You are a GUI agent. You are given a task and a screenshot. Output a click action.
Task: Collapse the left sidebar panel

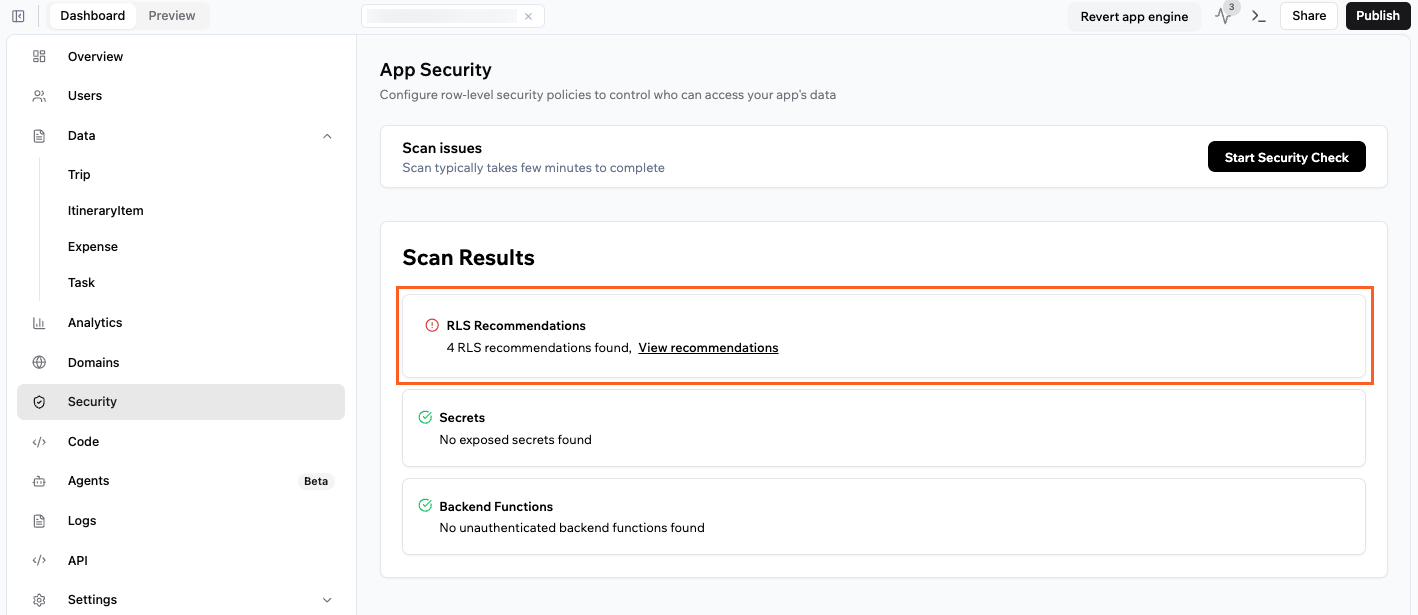18,15
